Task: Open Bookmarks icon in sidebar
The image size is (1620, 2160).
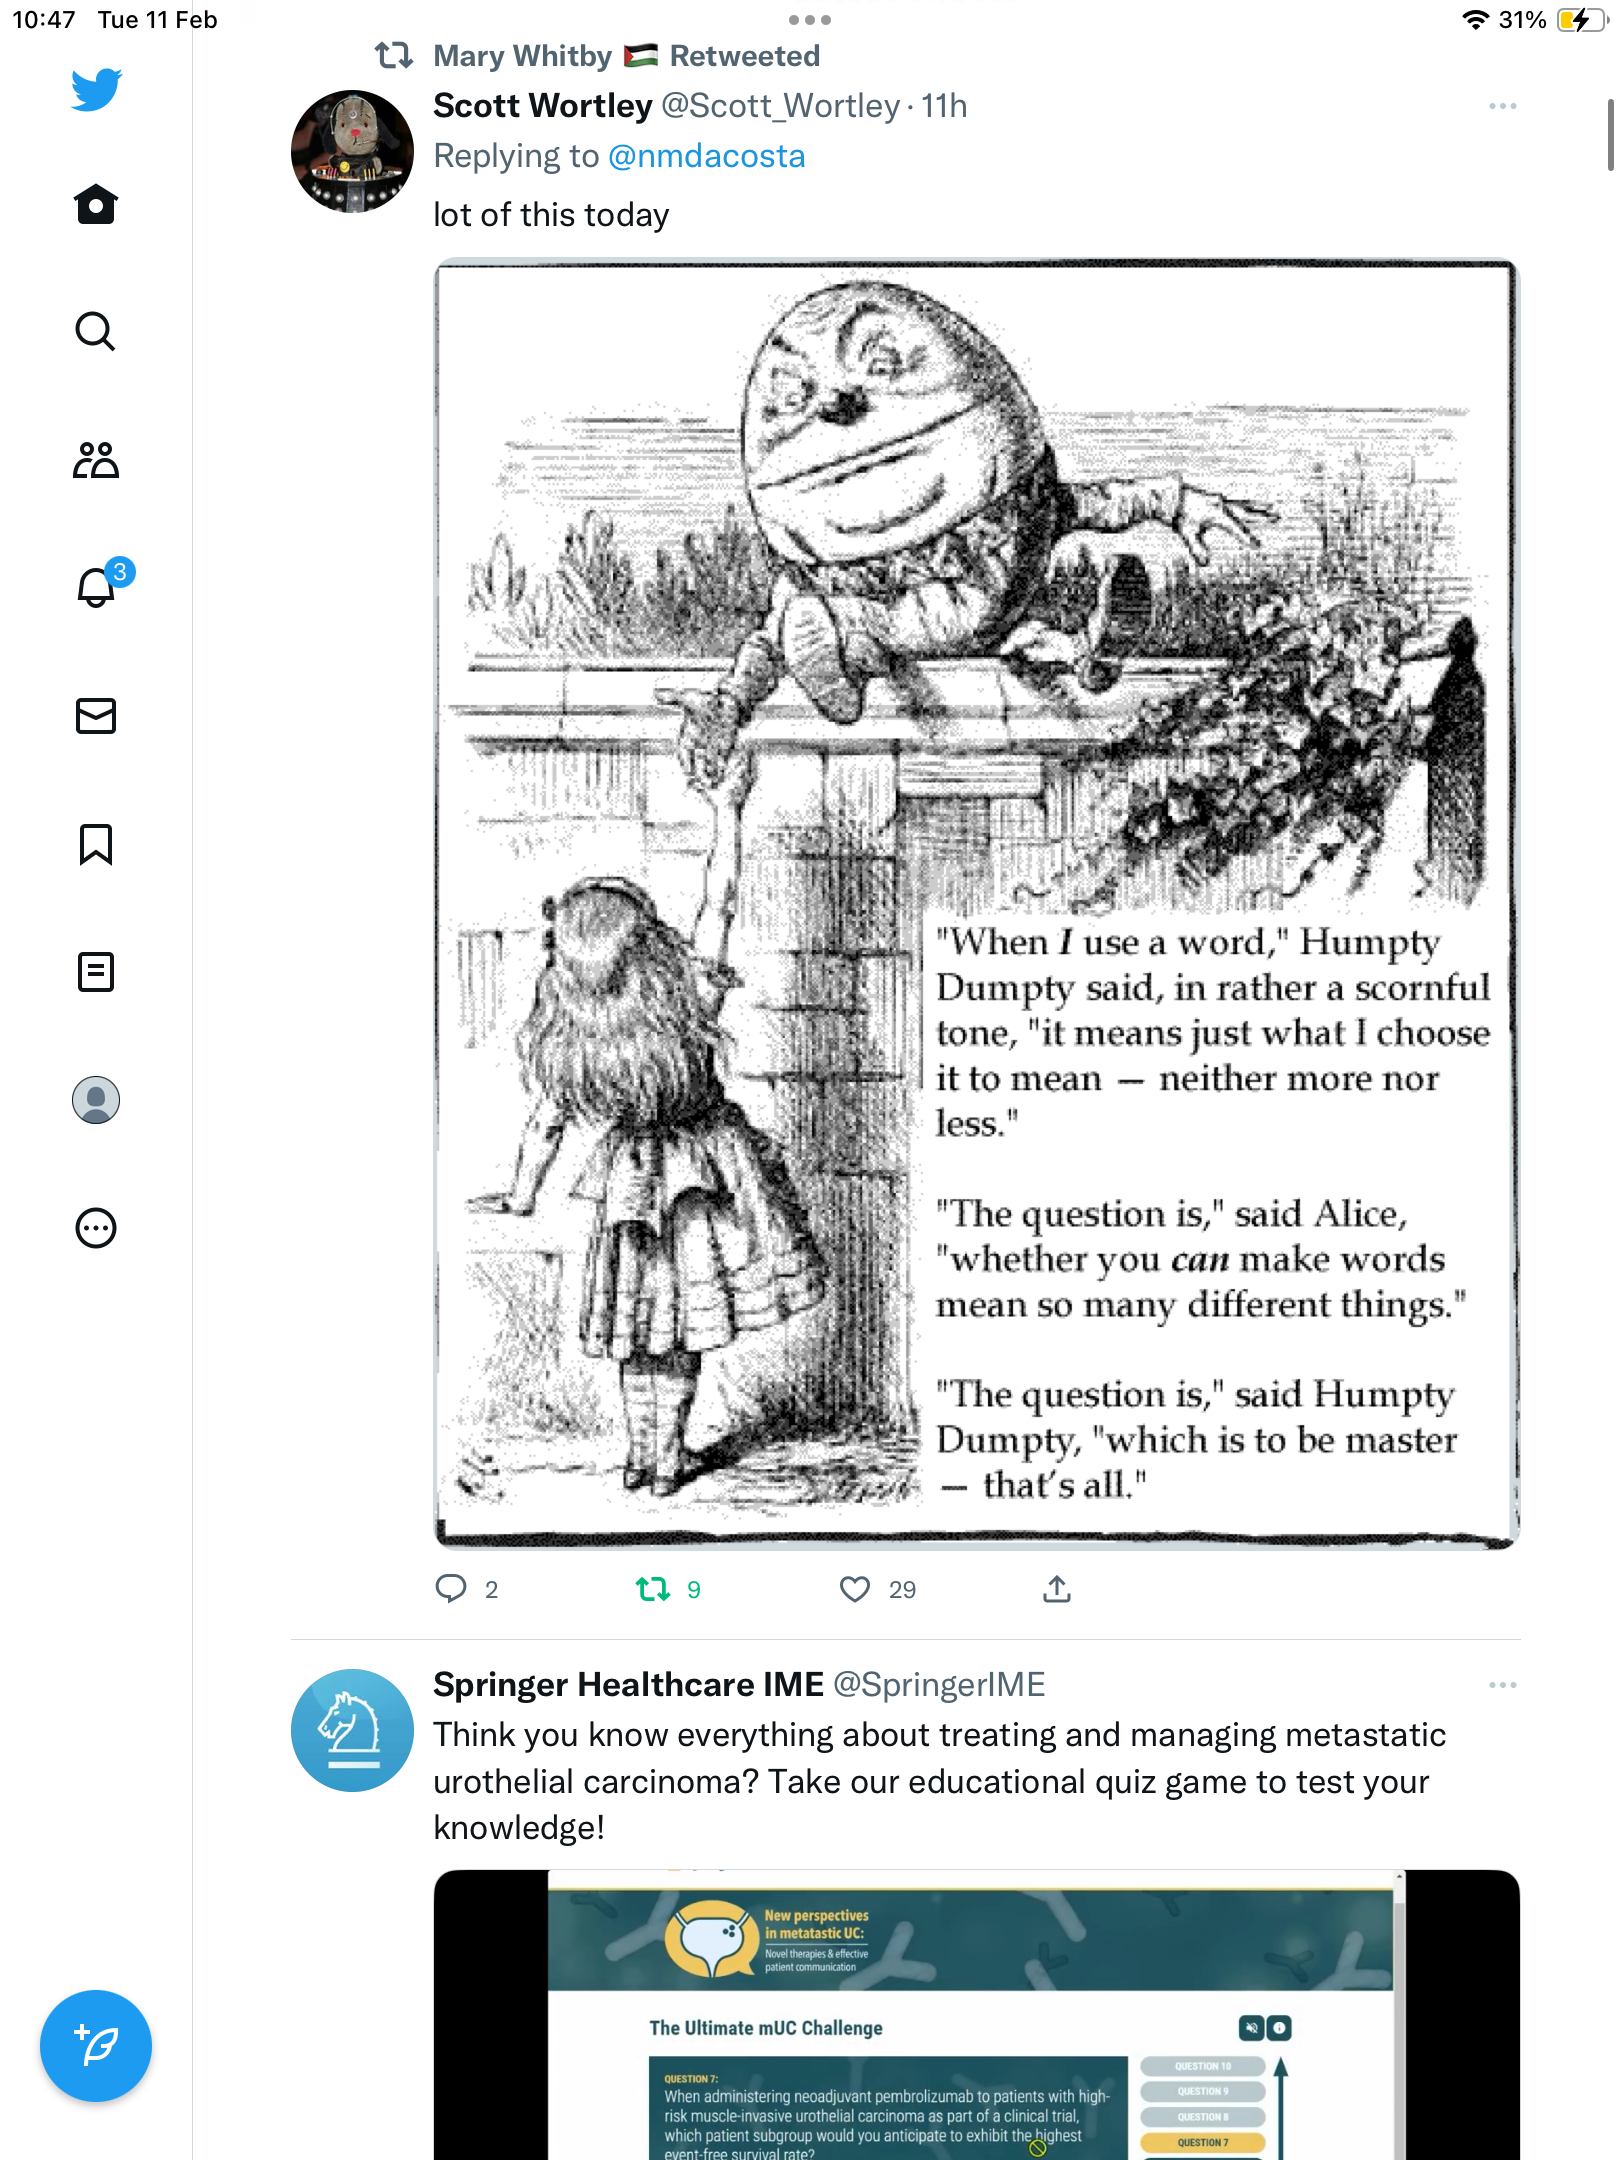Action: [96, 844]
